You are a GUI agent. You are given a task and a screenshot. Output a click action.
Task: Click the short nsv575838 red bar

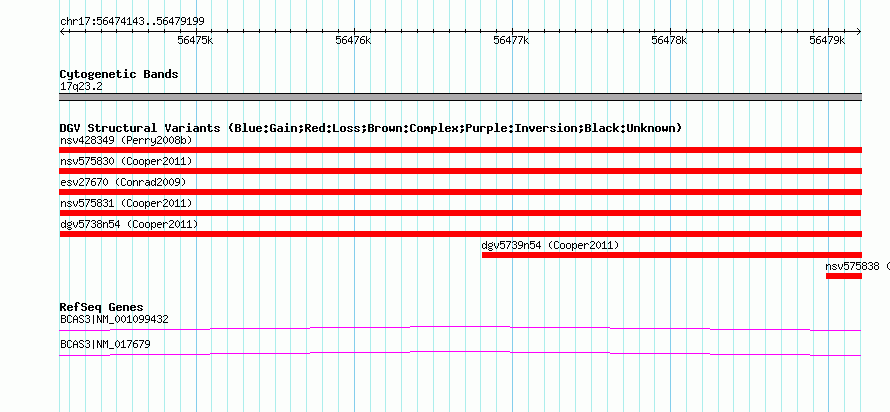844,276
